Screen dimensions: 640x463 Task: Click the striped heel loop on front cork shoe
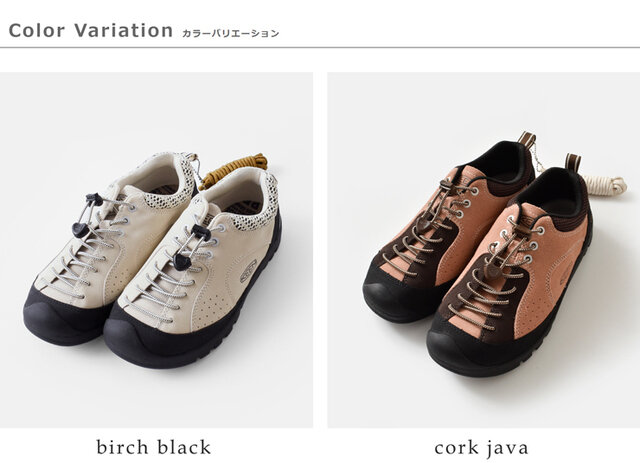pyautogui.click(x=573, y=162)
